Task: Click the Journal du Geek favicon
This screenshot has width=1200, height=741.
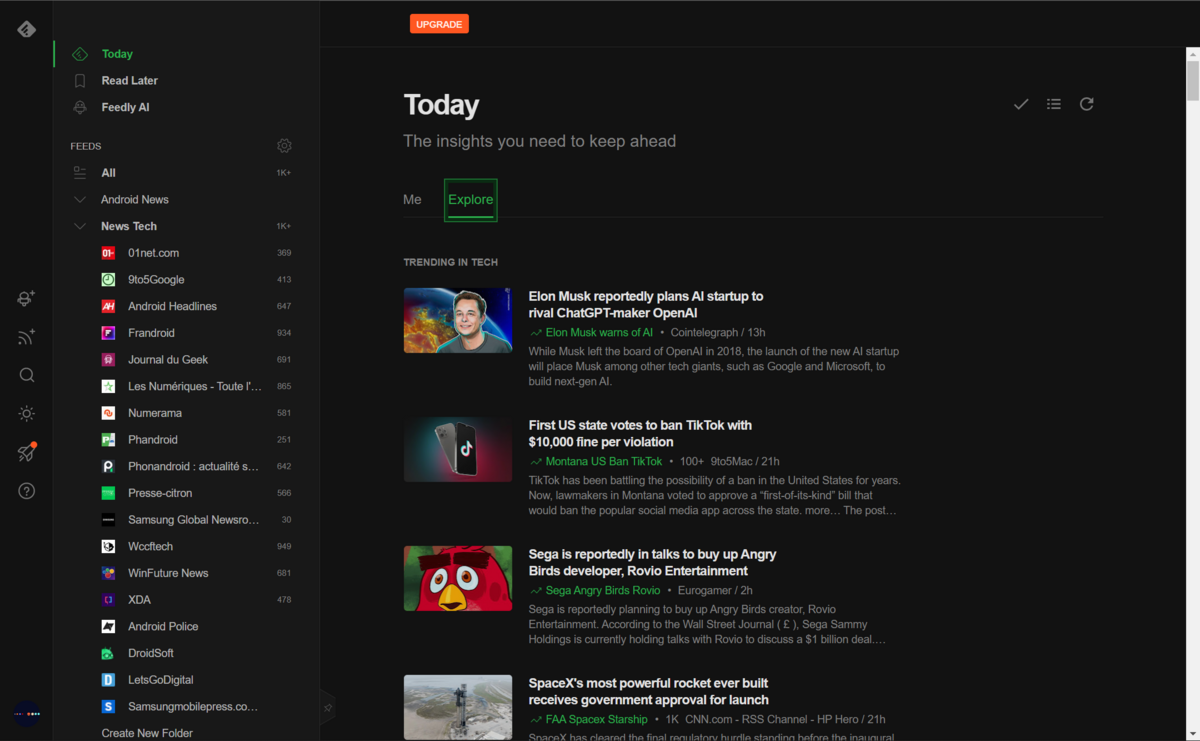Action: [x=108, y=360]
